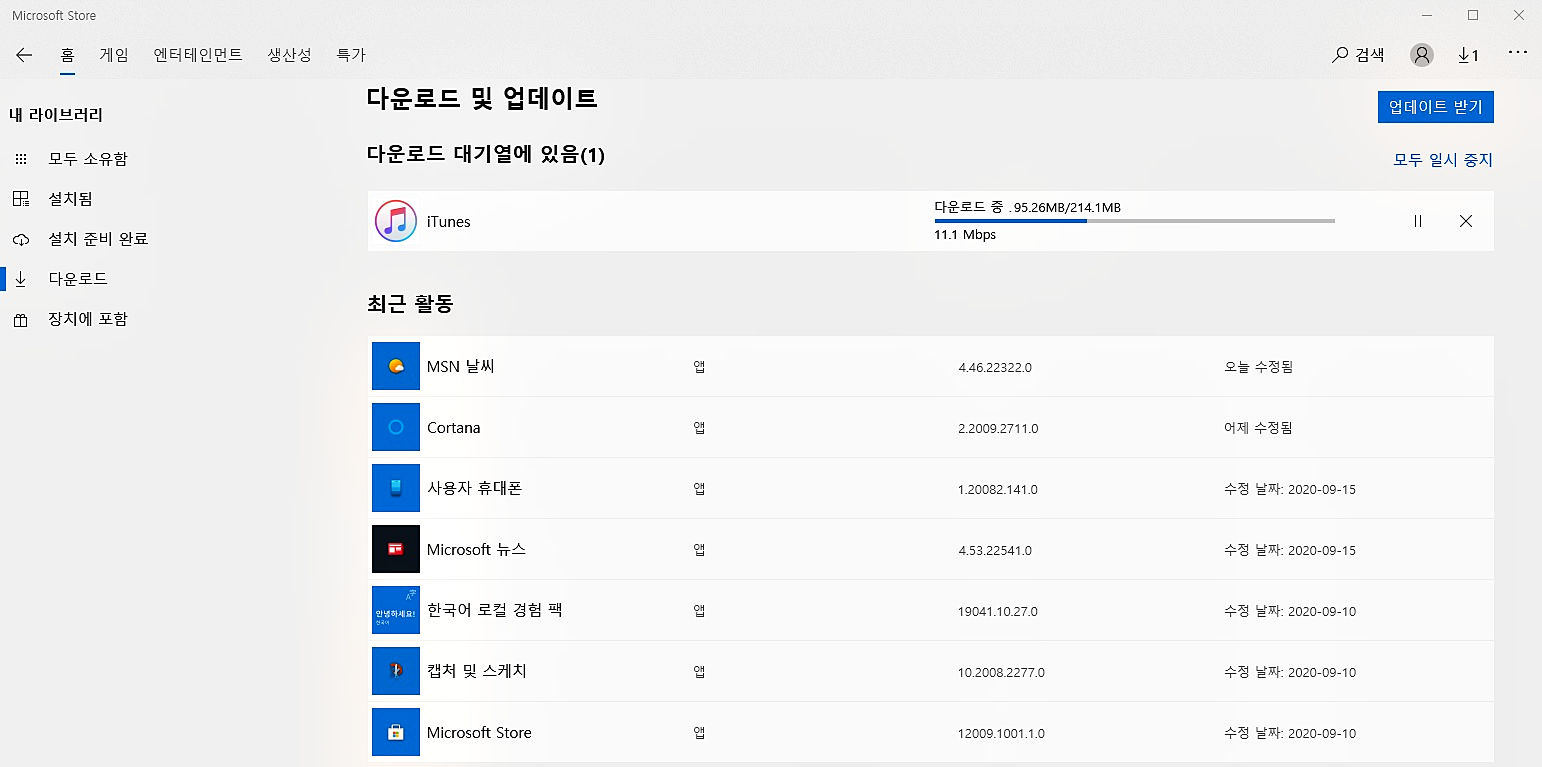
Task: Click the MSN 날씨 app name
Action: pyautogui.click(x=460, y=366)
